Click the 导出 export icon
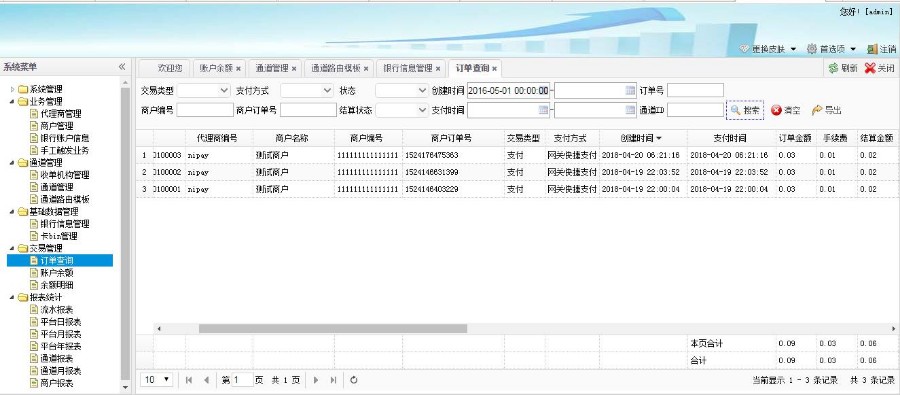900x395 pixels. pyautogui.click(x=817, y=110)
